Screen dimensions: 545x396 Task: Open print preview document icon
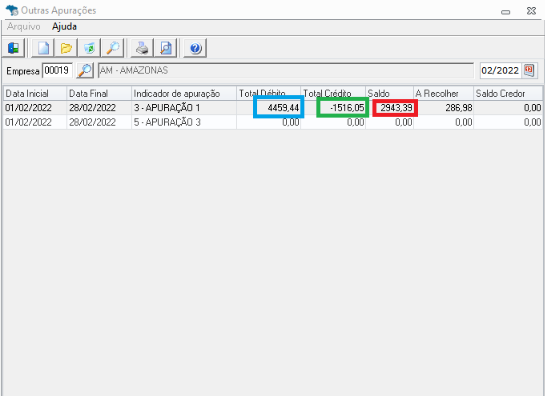(166, 48)
